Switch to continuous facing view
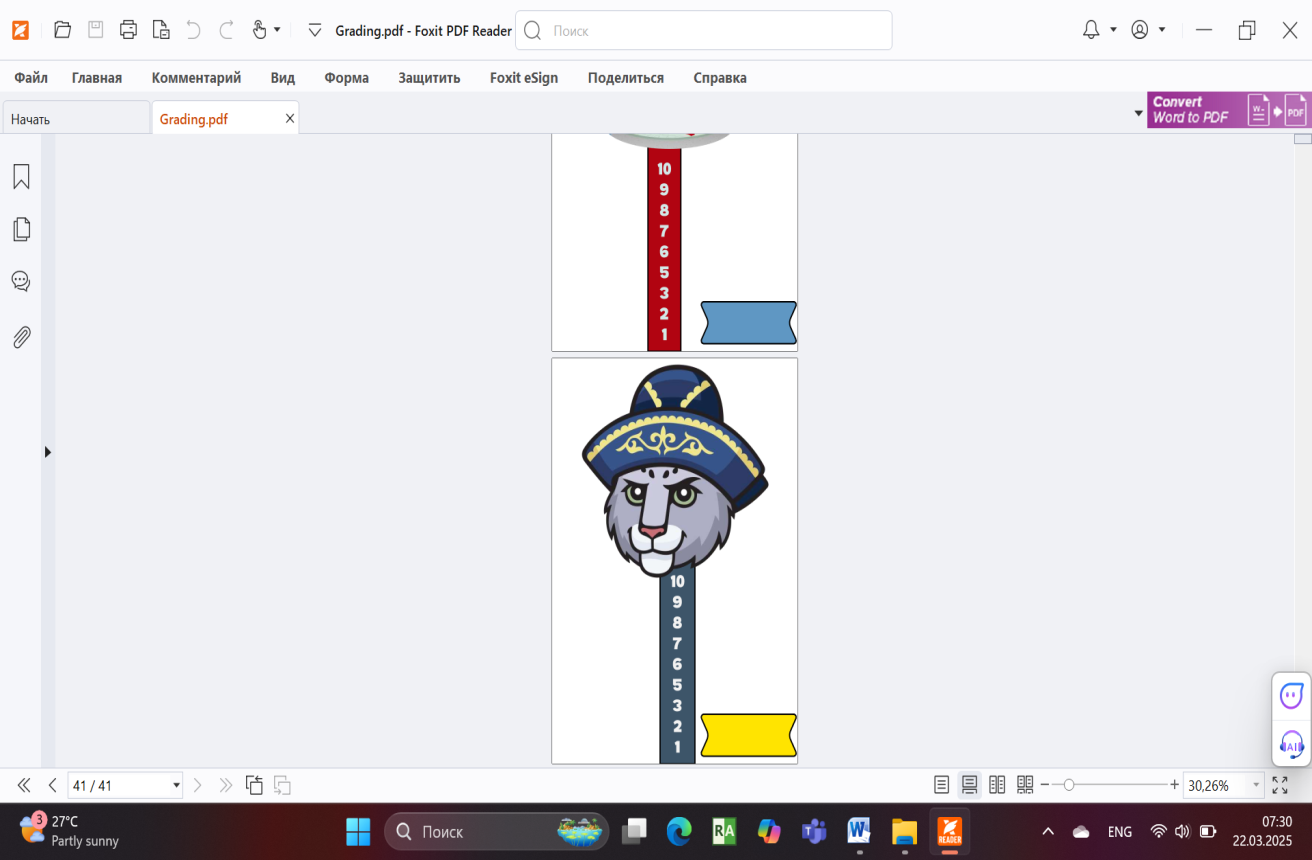Viewport: 1312px width, 860px height. [x=1025, y=785]
